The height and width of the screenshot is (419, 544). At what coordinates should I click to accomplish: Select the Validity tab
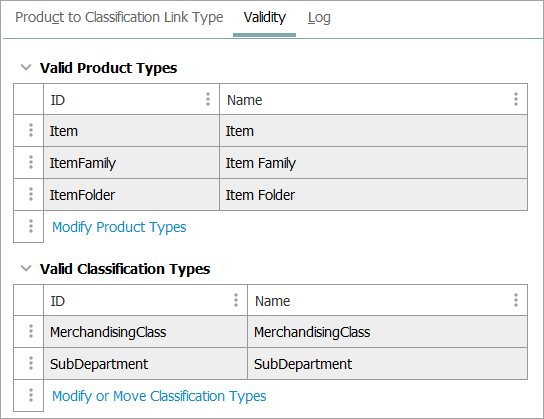264,17
